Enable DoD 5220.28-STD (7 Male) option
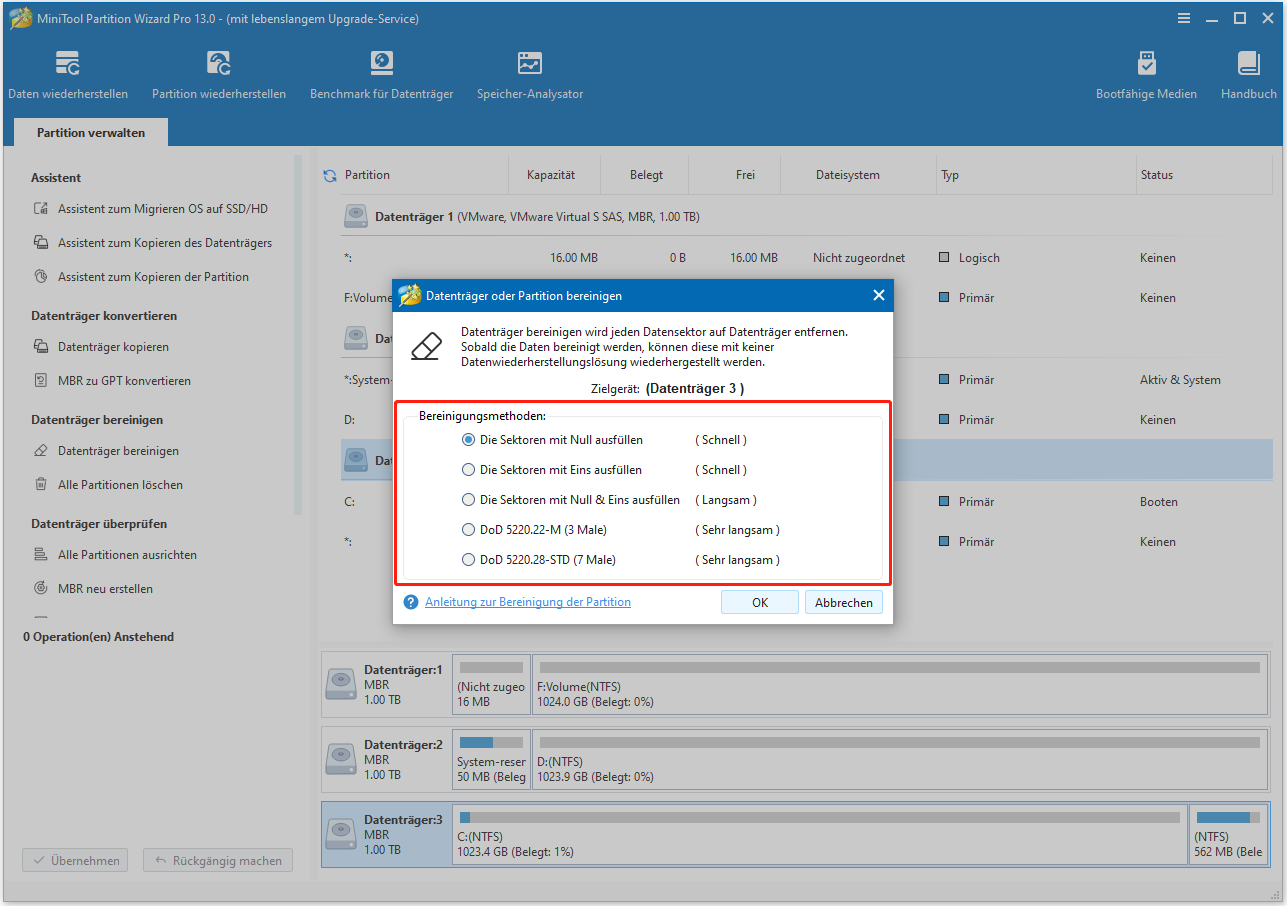 [468, 559]
